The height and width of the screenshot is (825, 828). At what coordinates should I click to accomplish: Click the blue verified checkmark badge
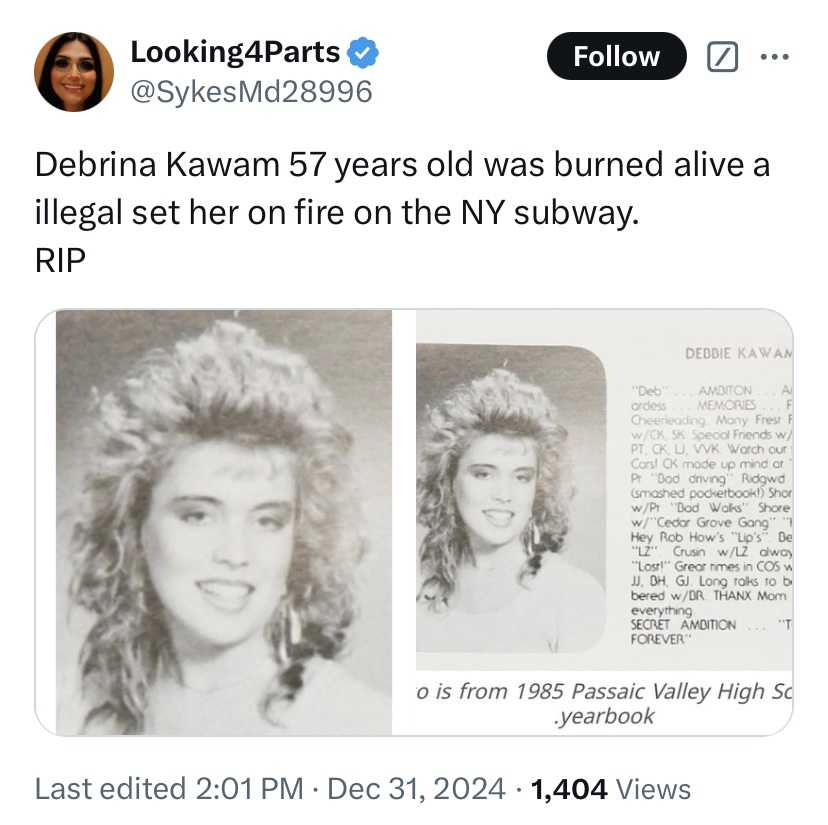pos(362,53)
